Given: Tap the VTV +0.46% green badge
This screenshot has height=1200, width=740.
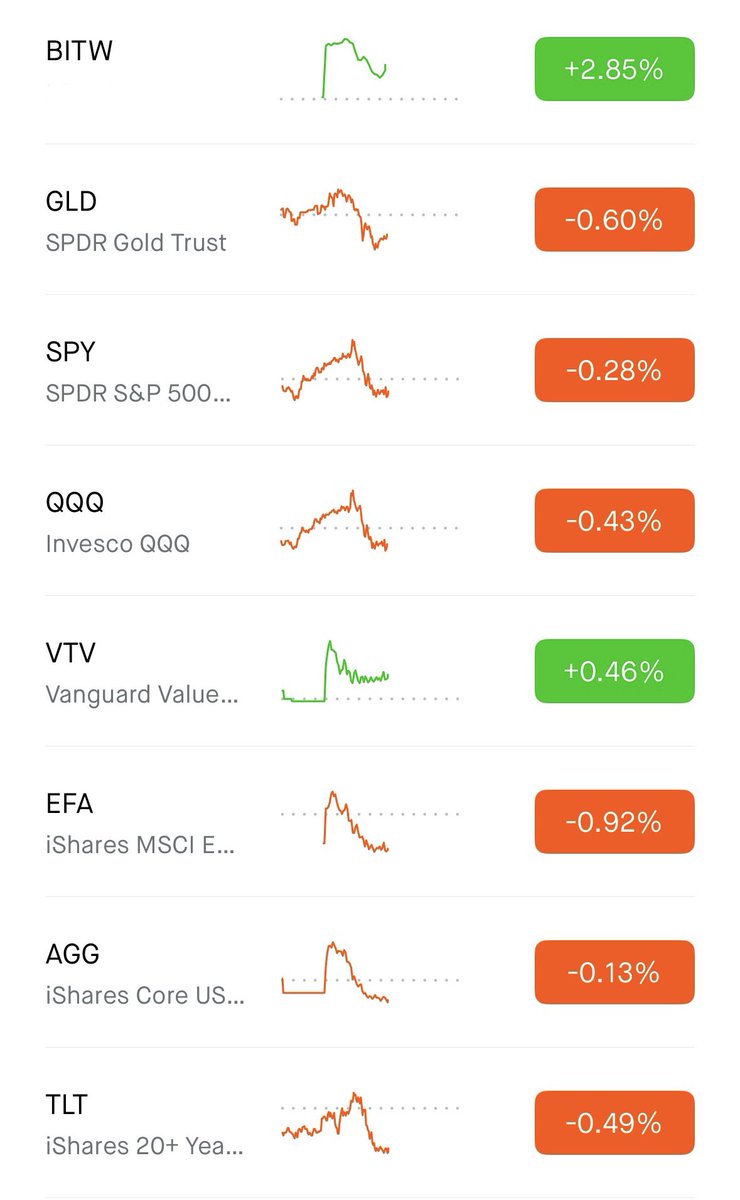Looking at the screenshot, I should click(614, 670).
